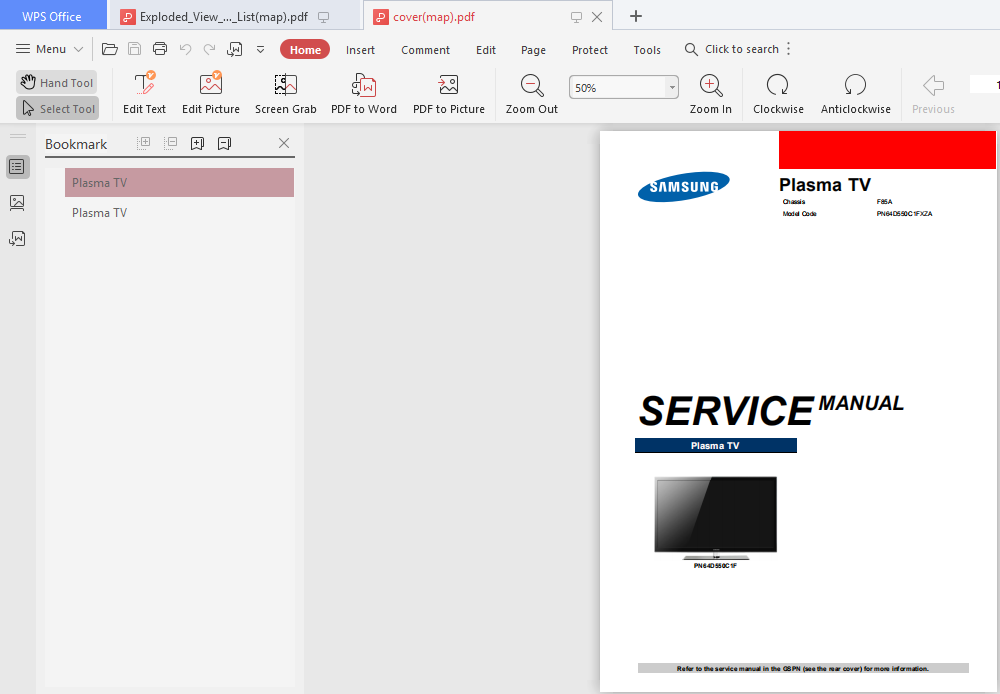The width and height of the screenshot is (1000, 694).
Task: Close the Bookmark panel
Action: pos(284,143)
